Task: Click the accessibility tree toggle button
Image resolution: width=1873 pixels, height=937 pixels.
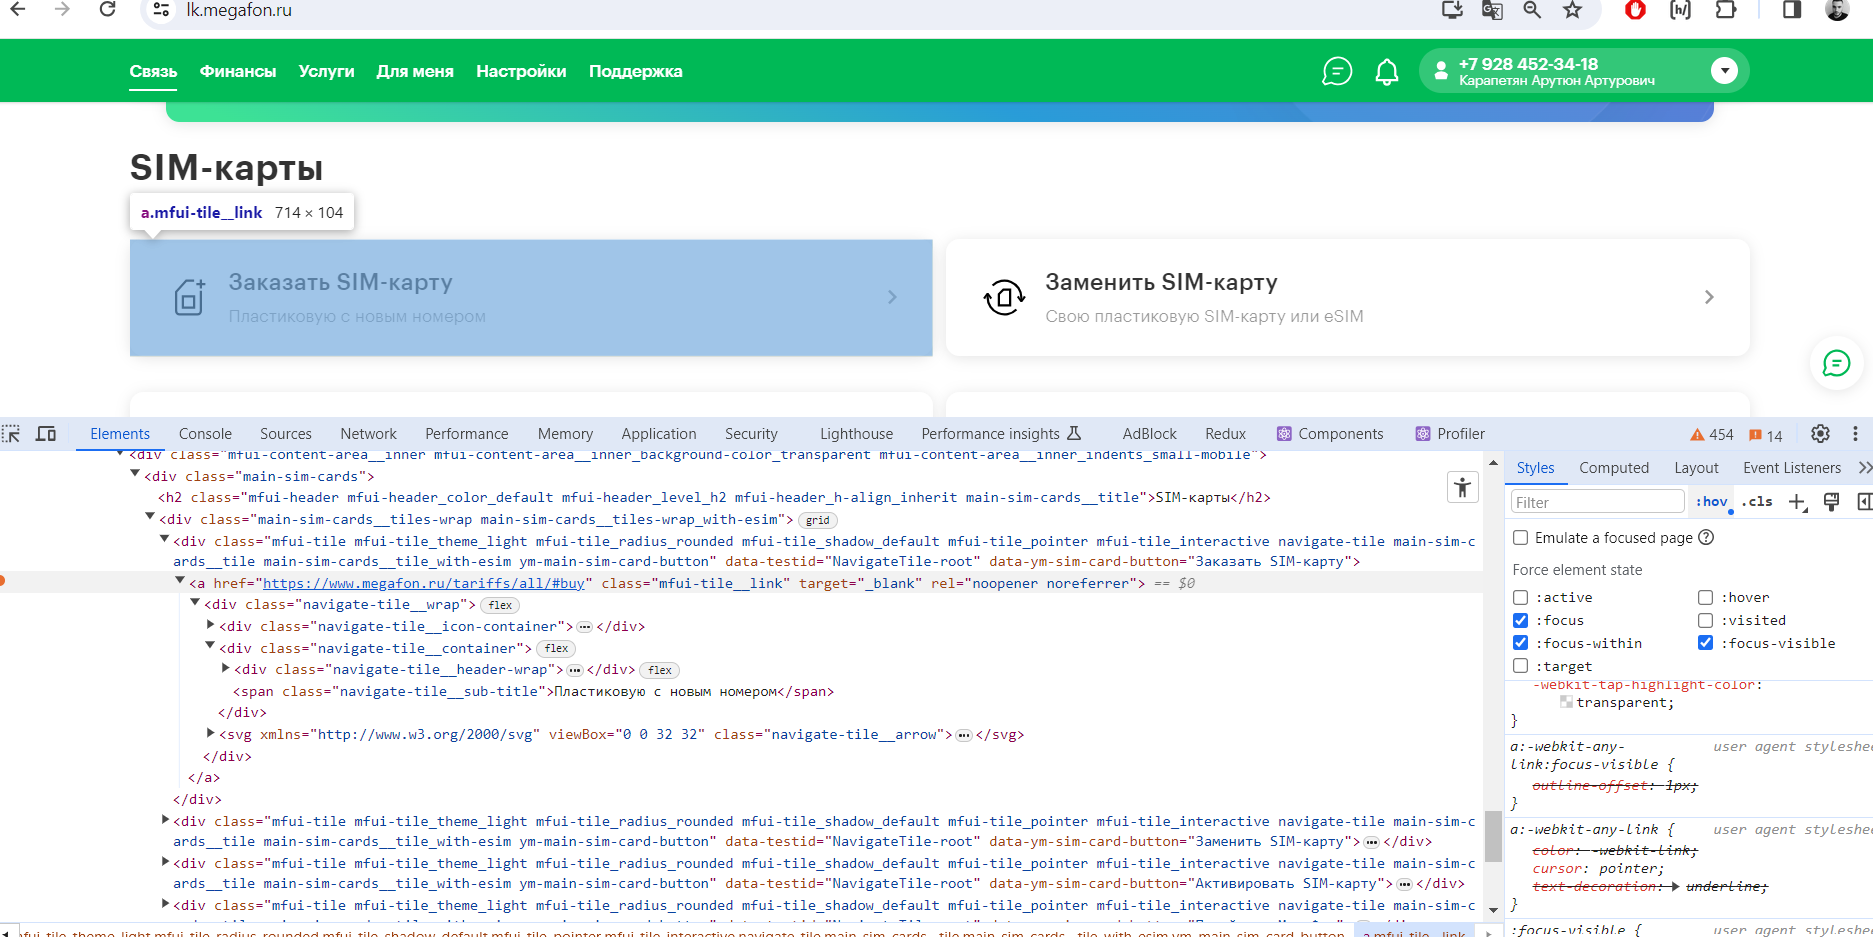Action: tap(1463, 487)
